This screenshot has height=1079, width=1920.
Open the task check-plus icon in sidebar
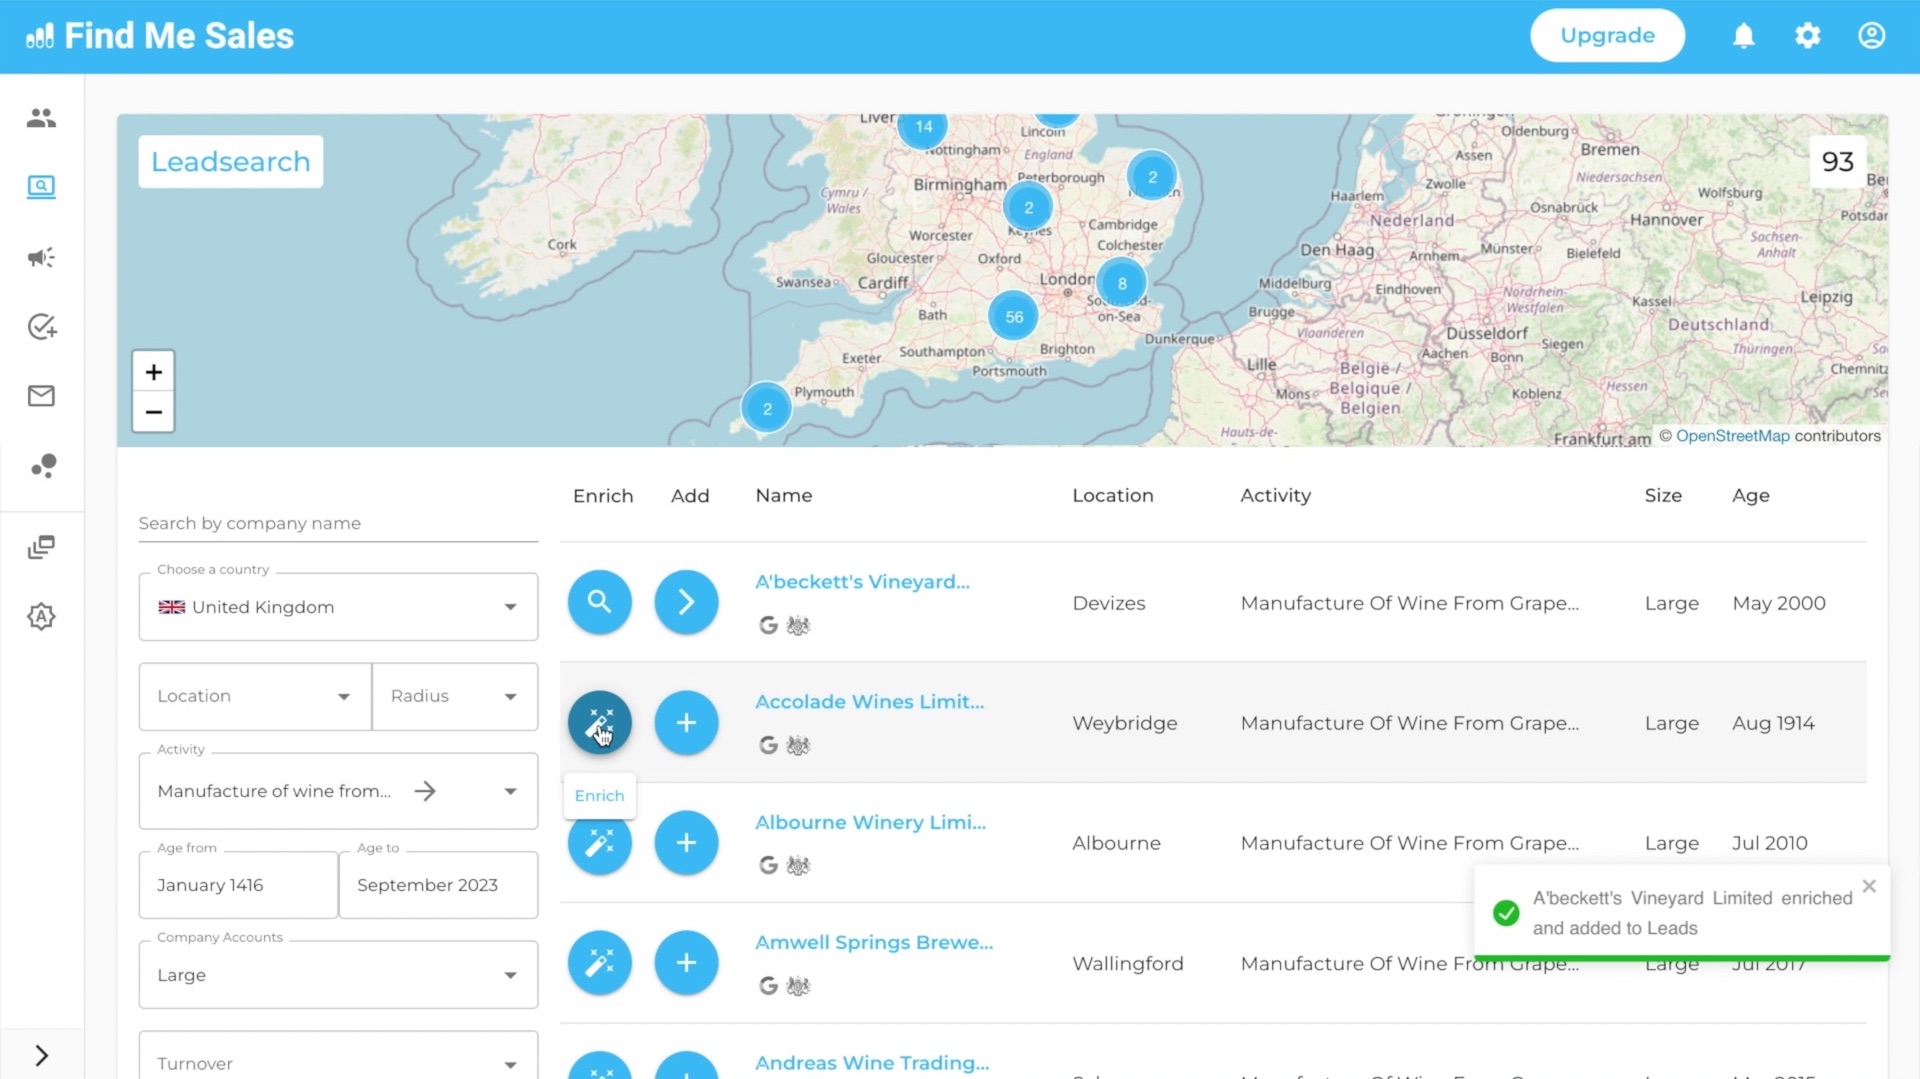41,327
